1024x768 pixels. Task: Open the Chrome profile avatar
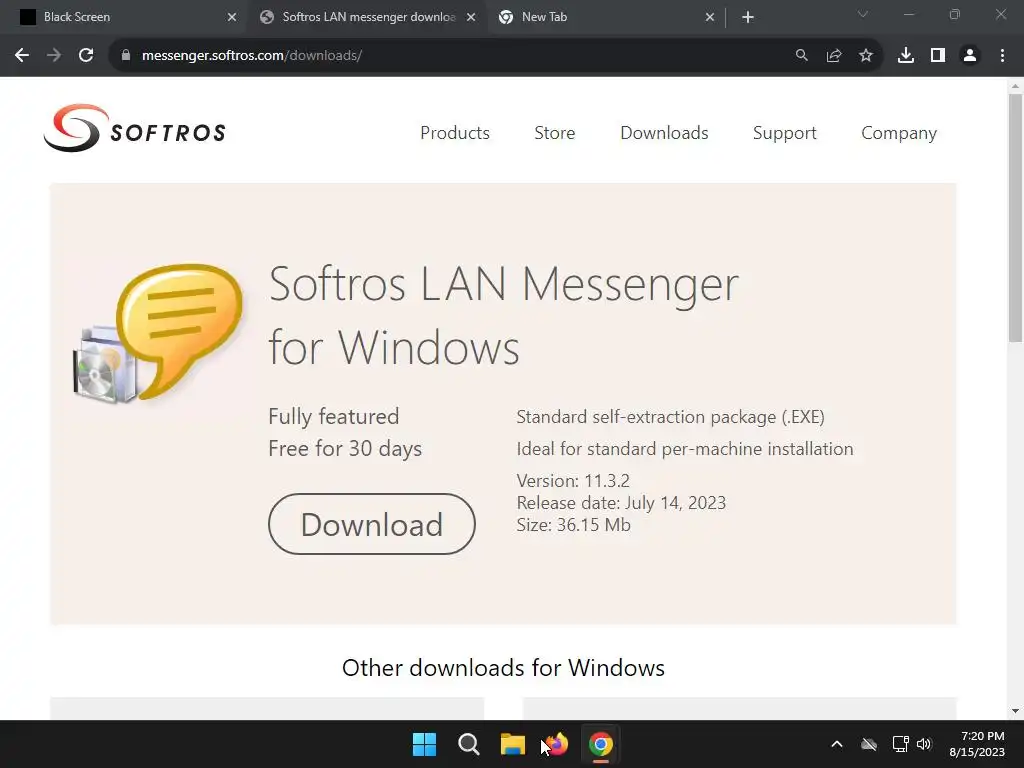tap(970, 56)
